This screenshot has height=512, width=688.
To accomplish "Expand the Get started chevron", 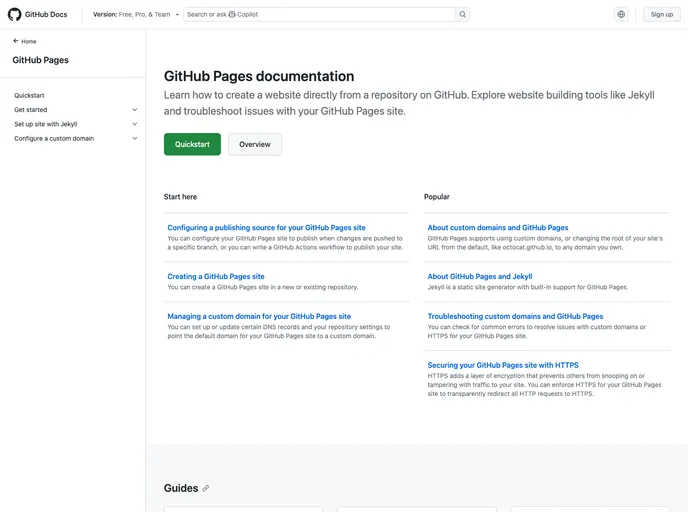I will click(x=135, y=110).
